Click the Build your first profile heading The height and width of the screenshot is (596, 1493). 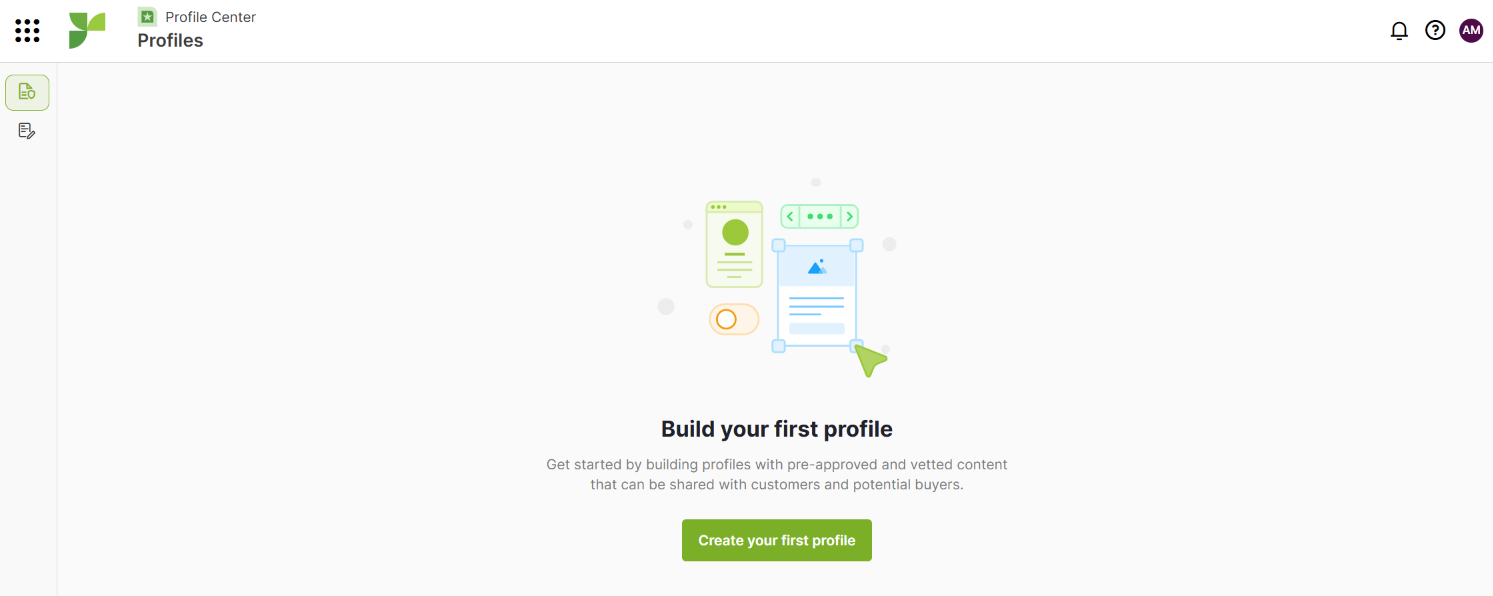(x=777, y=429)
